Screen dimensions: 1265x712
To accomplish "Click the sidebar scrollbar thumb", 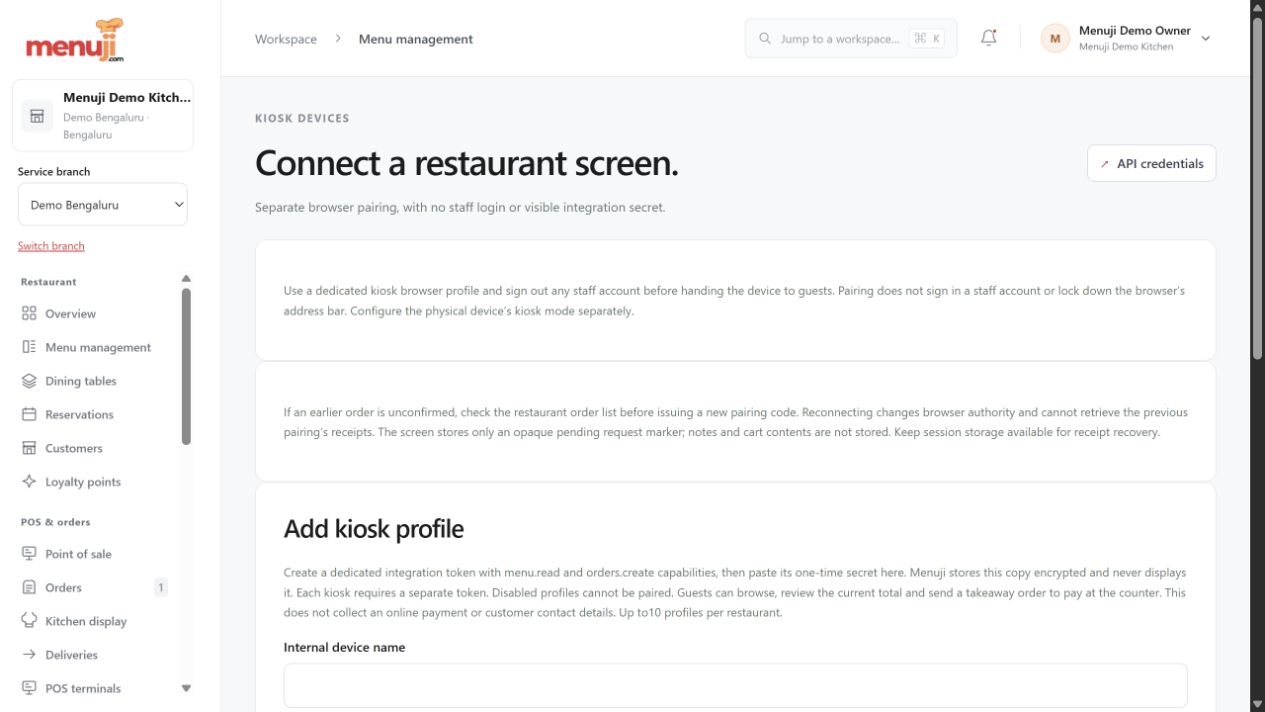I will pos(186,366).
